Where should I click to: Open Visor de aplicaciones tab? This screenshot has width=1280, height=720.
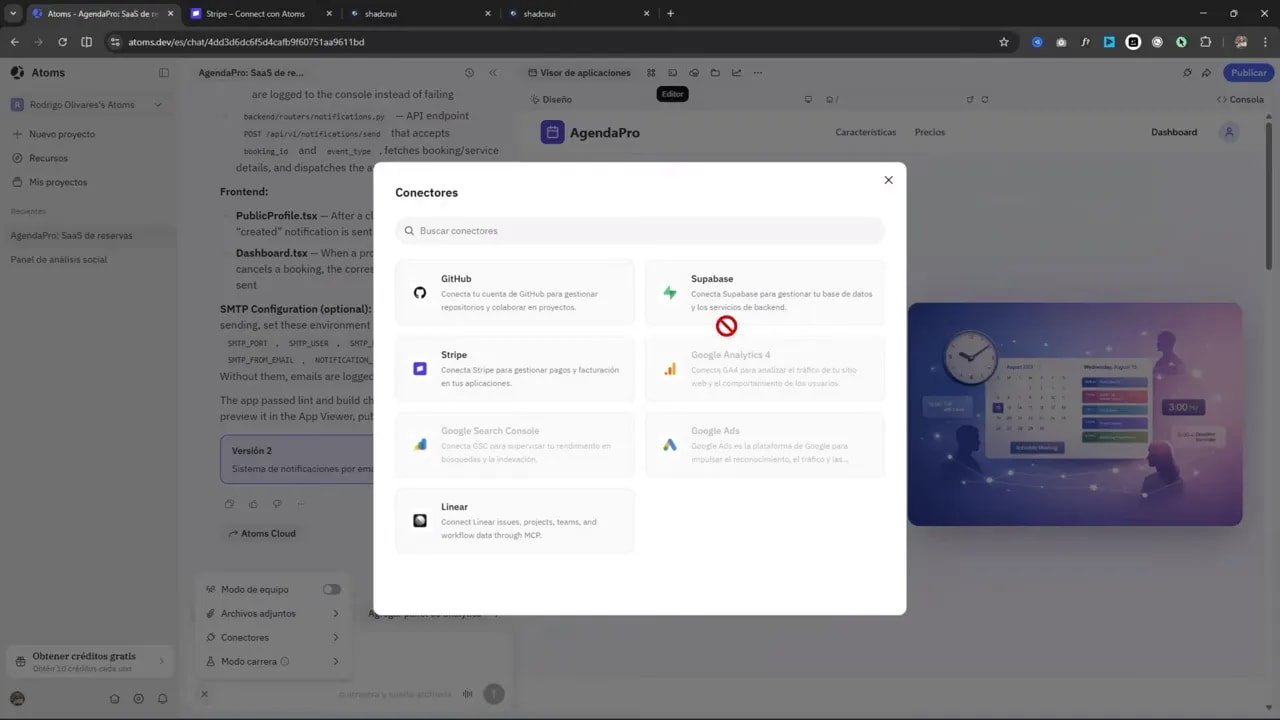[x=578, y=73]
